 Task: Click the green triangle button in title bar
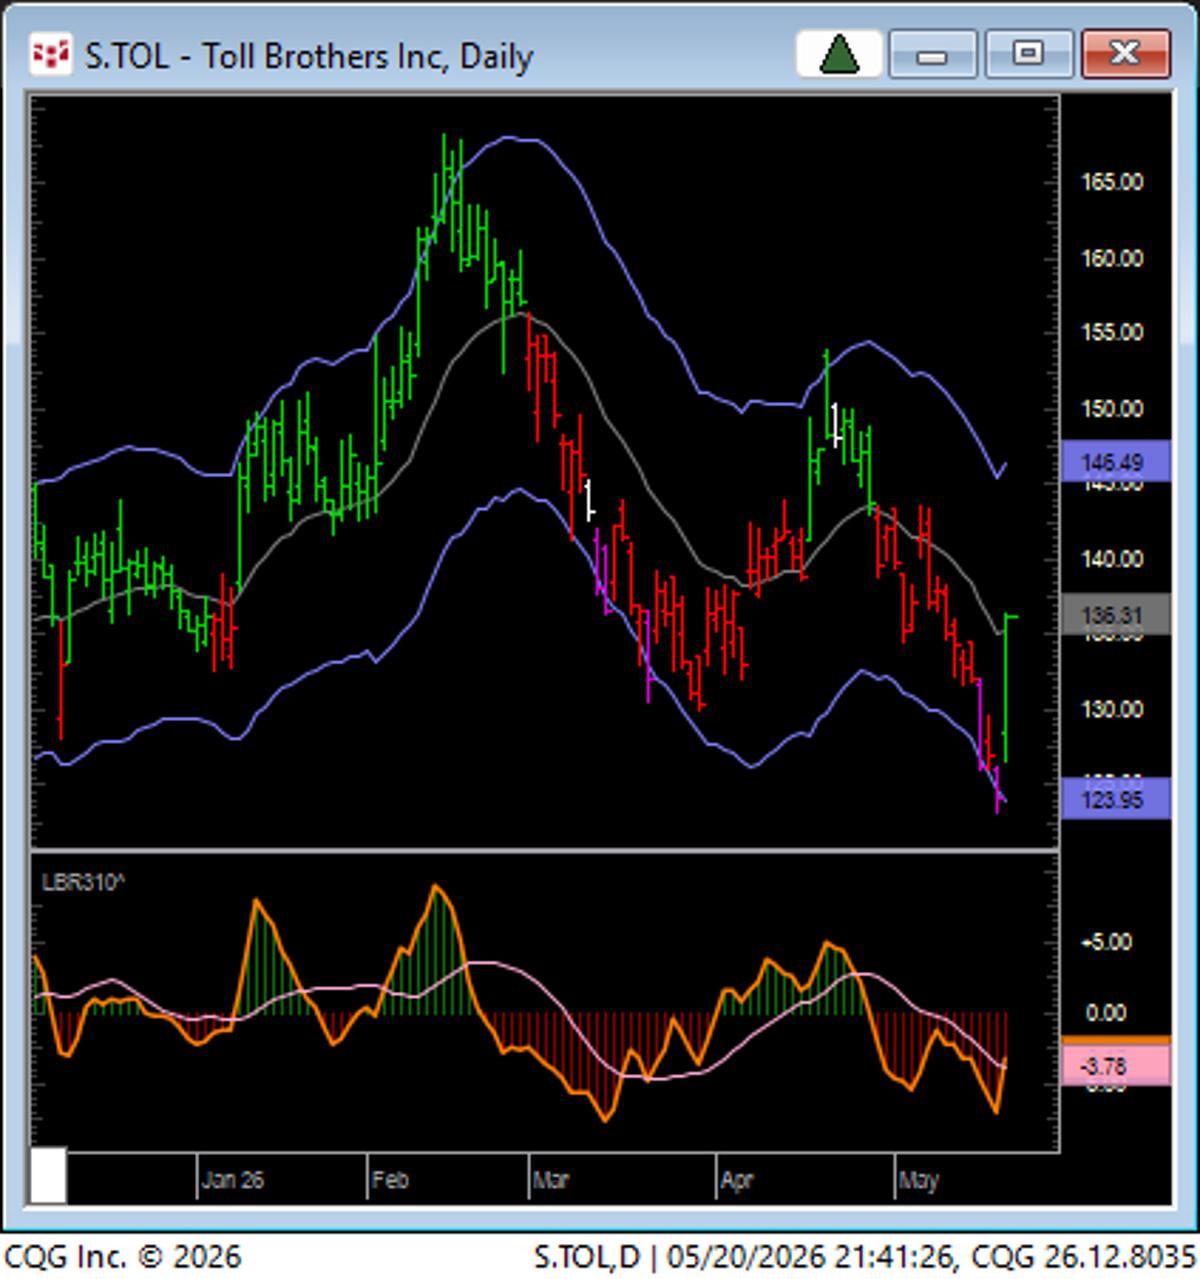coord(839,54)
